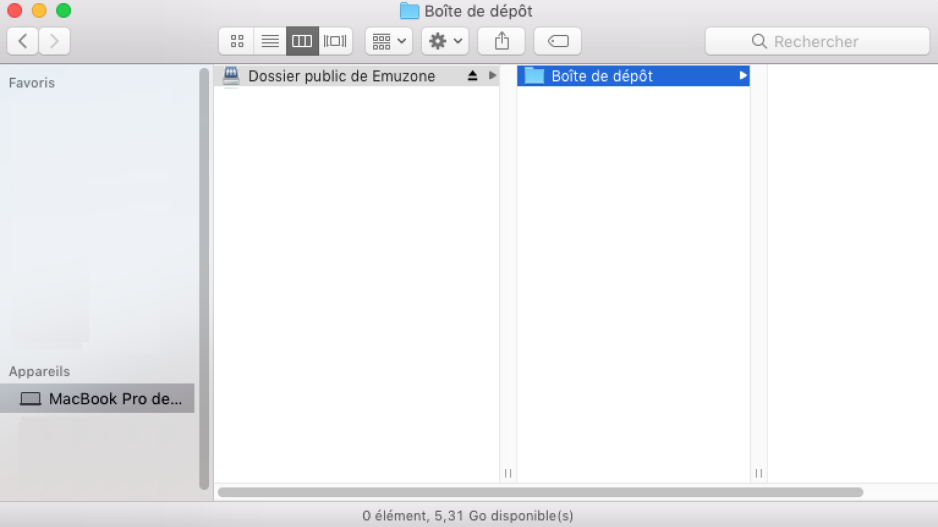Click the horizontal scrollbar at bottom

[x=540, y=492]
